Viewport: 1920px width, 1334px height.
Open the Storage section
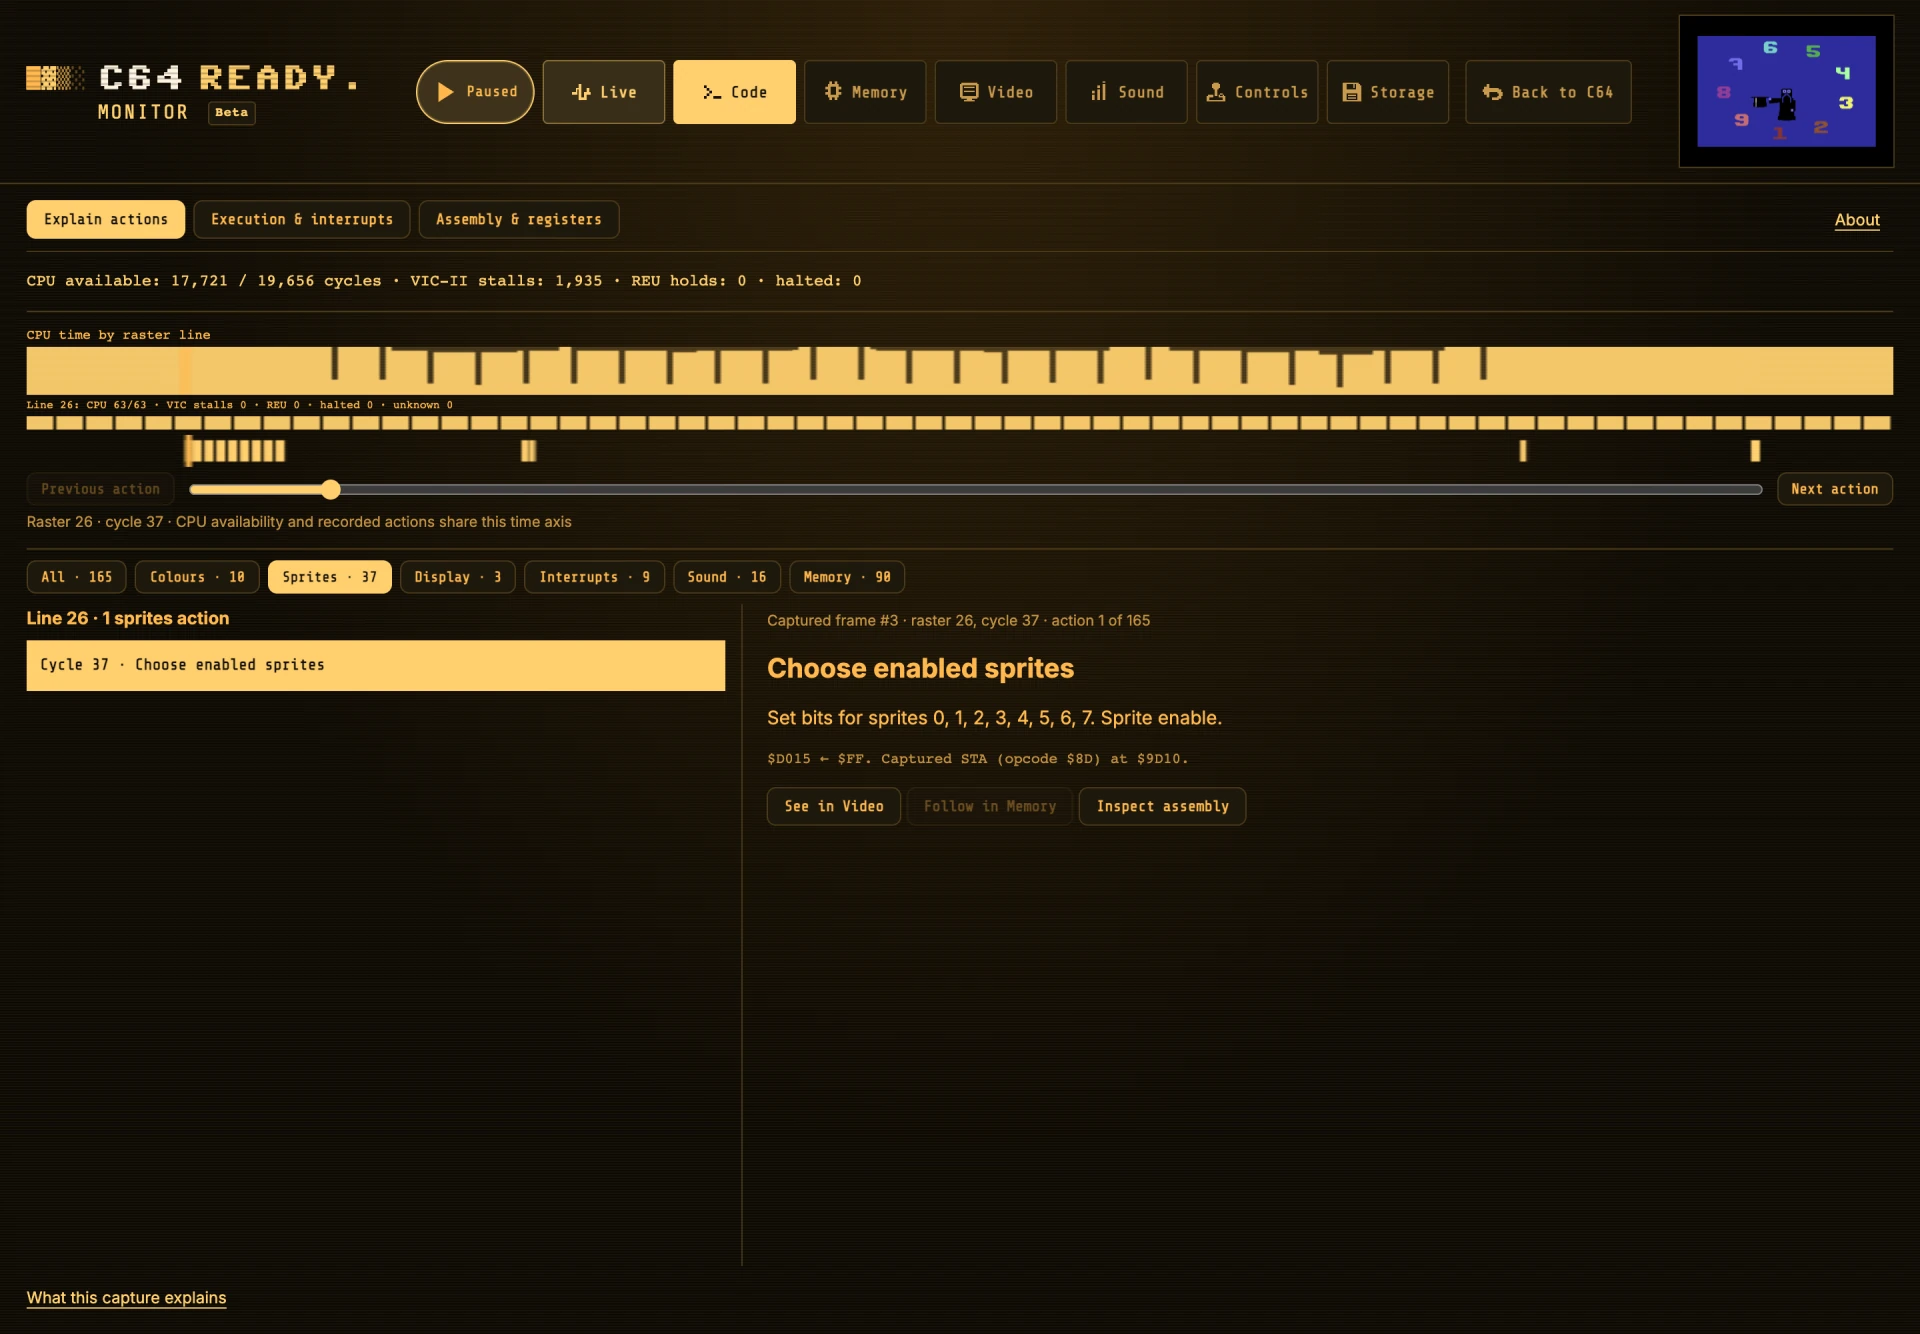tap(1388, 92)
